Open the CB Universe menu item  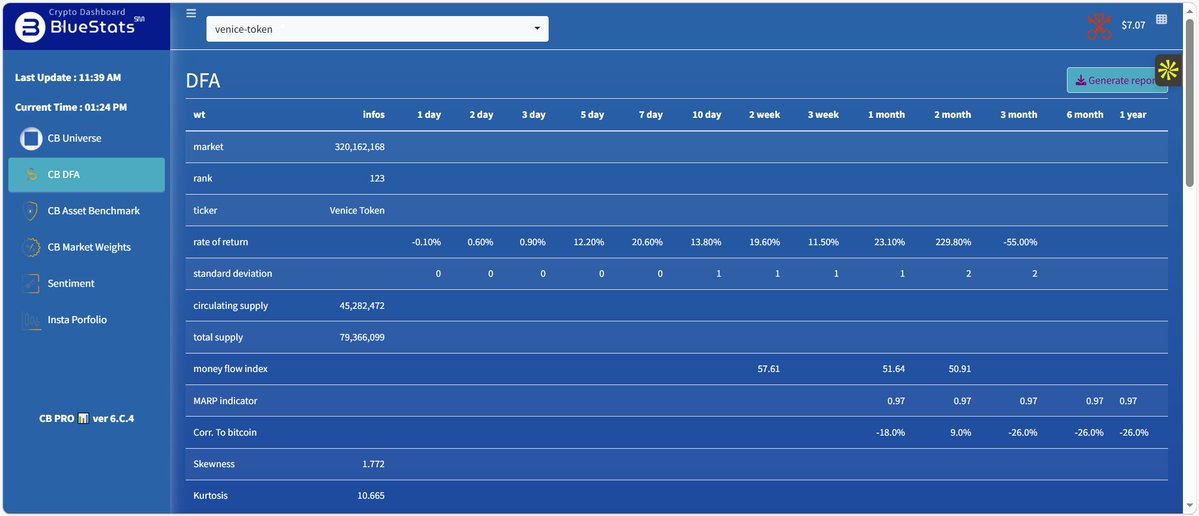click(74, 138)
